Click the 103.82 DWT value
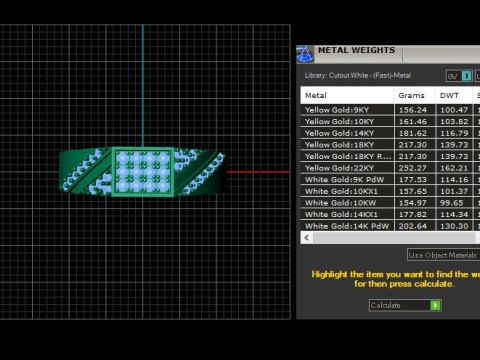The width and height of the screenshot is (480, 360). (454, 122)
